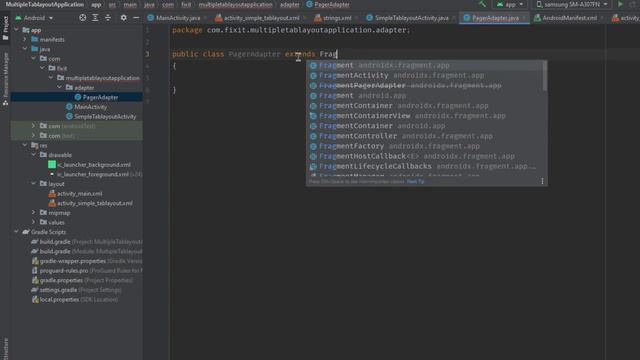The width and height of the screenshot is (640, 360).
Task: Collapse the Gradle Scripts node
Action: tap(16, 232)
